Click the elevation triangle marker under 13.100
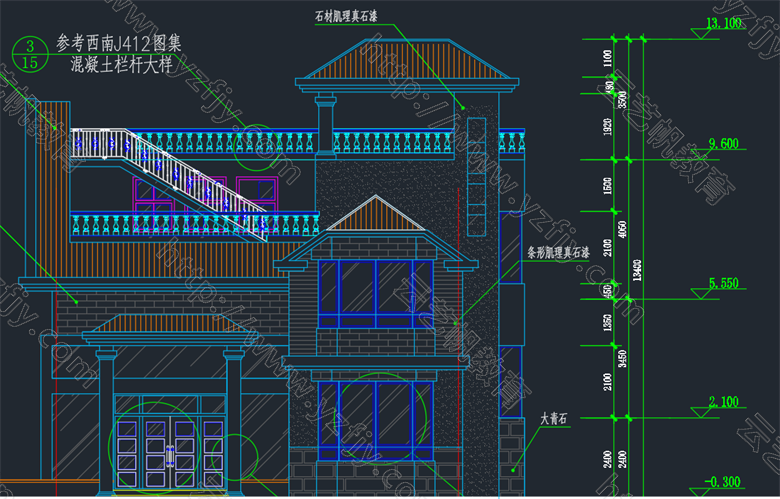The image size is (780, 499). (701, 34)
